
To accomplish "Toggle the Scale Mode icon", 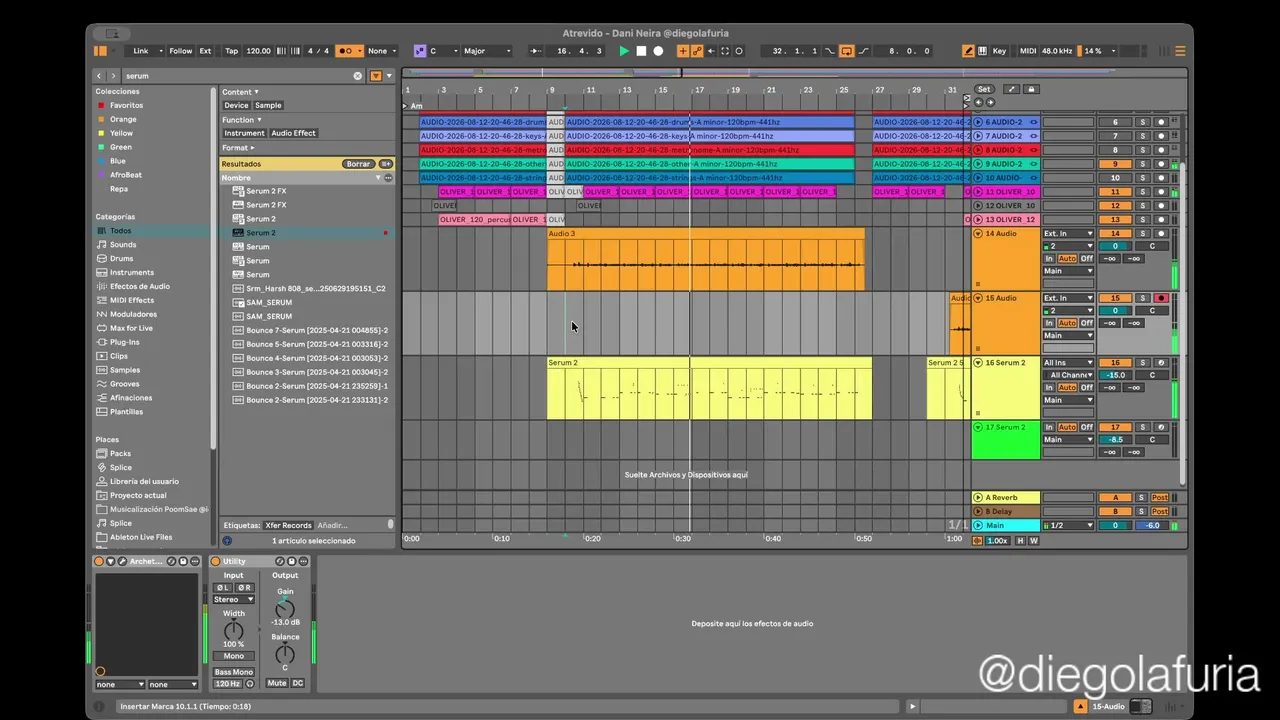I will click(x=420, y=51).
